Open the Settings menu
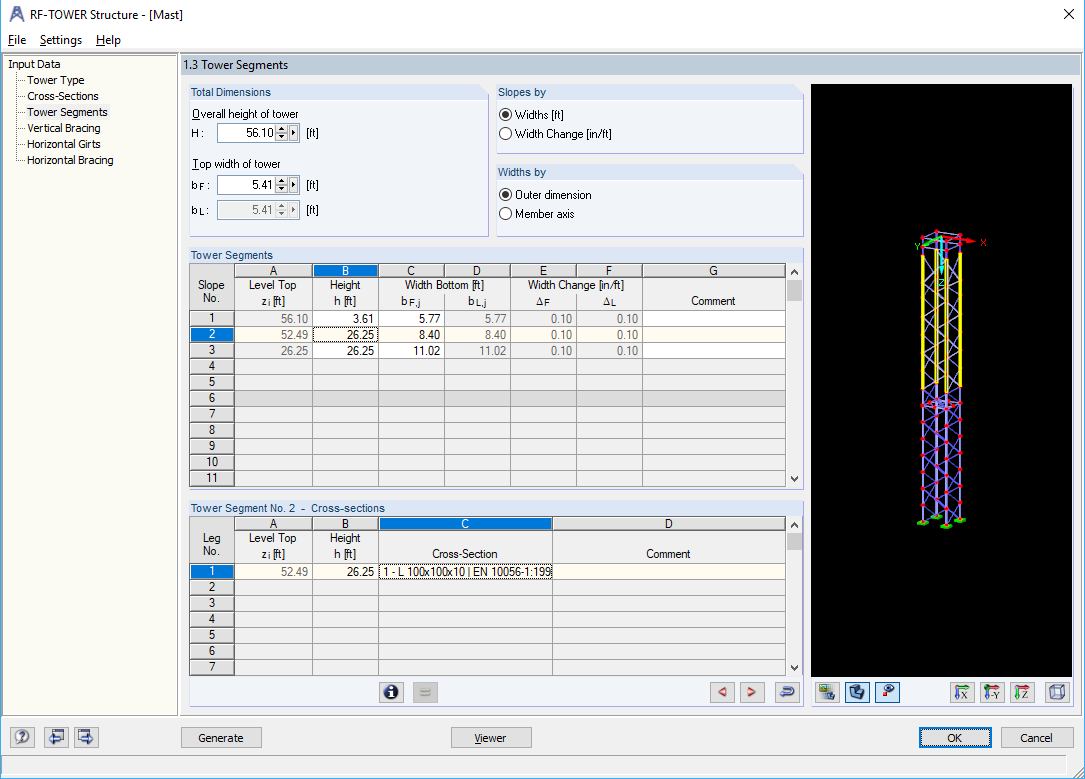Viewport: 1085px width, 779px height. coord(61,40)
